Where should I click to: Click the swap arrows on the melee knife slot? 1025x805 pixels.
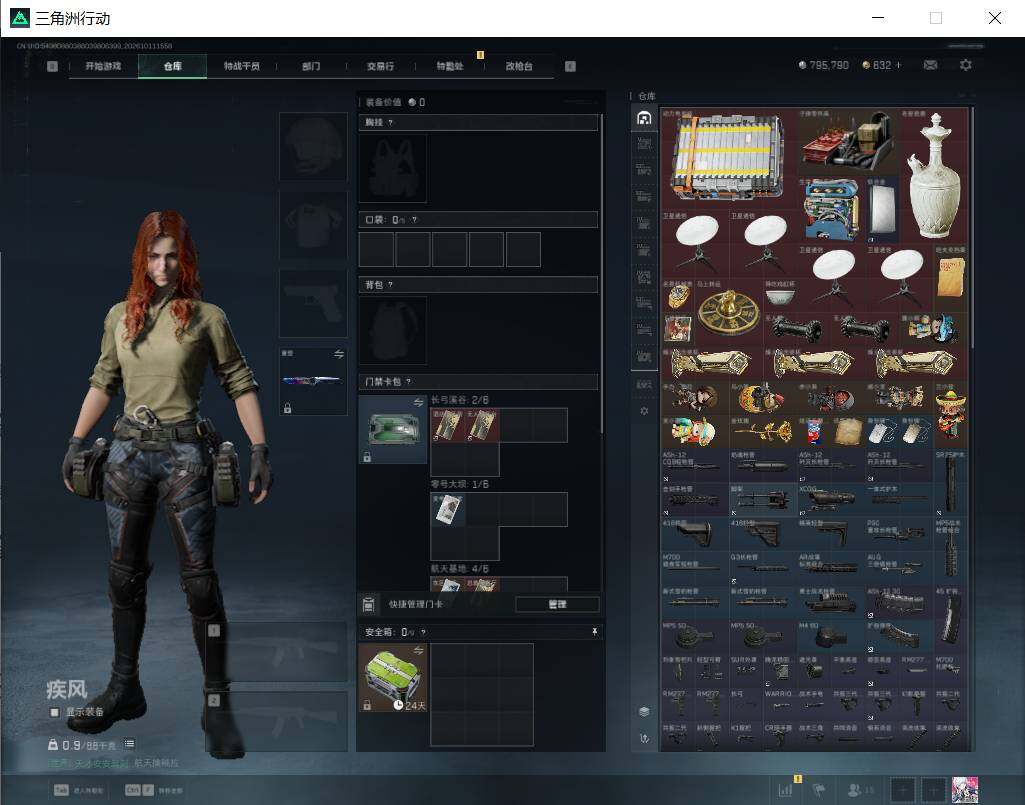click(x=339, y=354)
